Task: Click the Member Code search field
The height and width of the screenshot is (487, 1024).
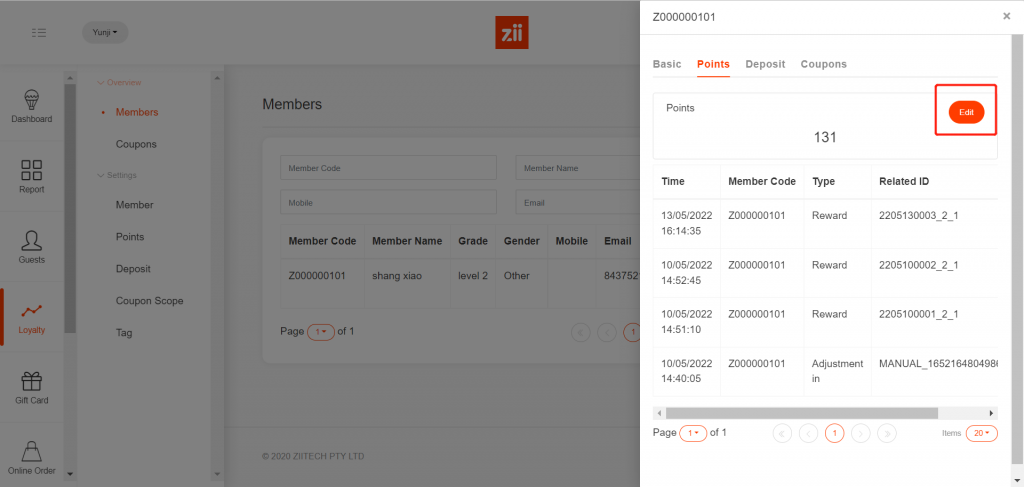Action: (x=388, y=168)
